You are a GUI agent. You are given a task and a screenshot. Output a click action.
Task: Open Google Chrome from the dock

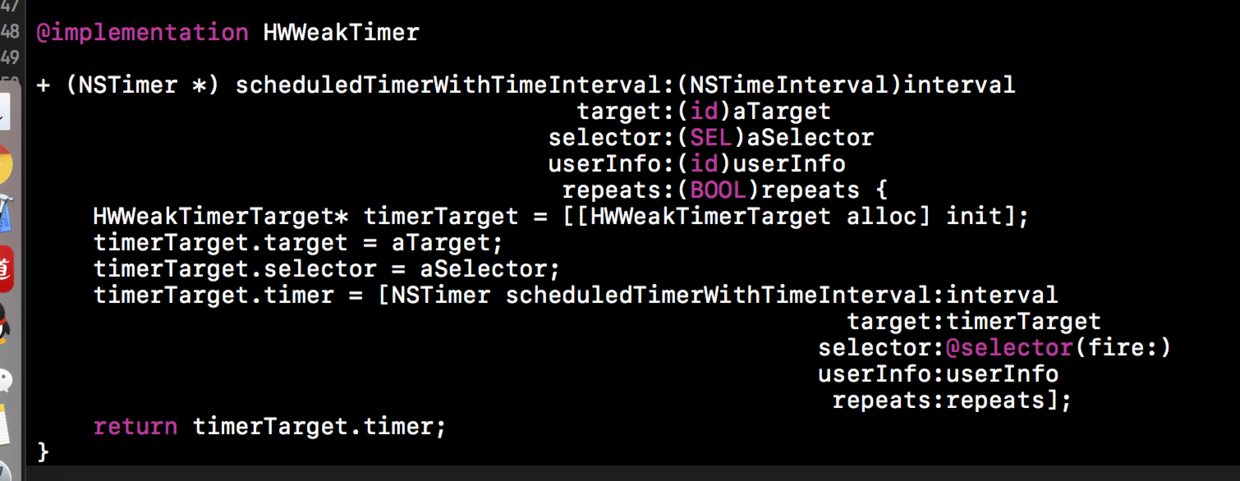(5, 165)
